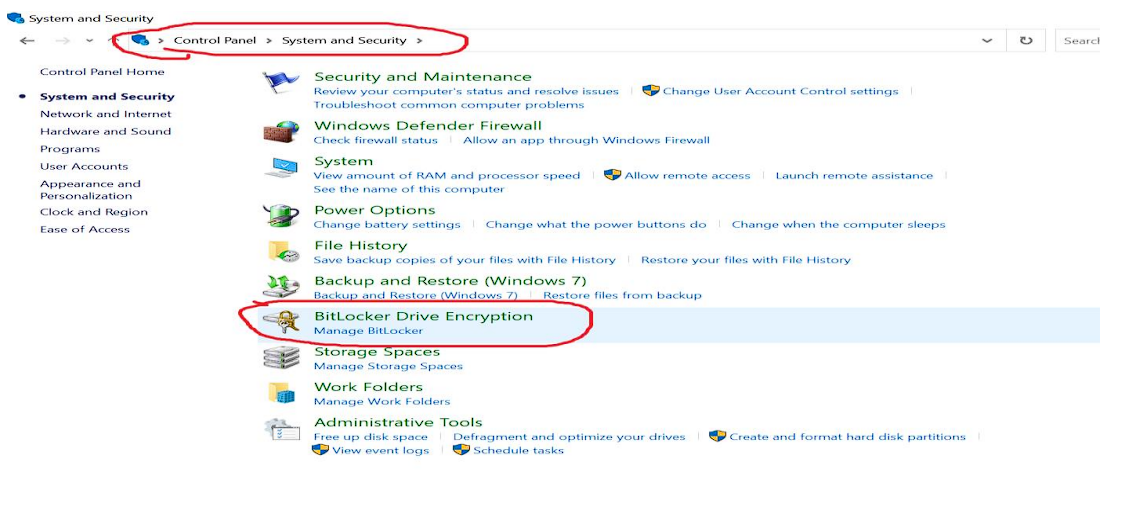Click Schedule tasks
Viewport: 1133px width, 515px height.
[x=518, y=451]
